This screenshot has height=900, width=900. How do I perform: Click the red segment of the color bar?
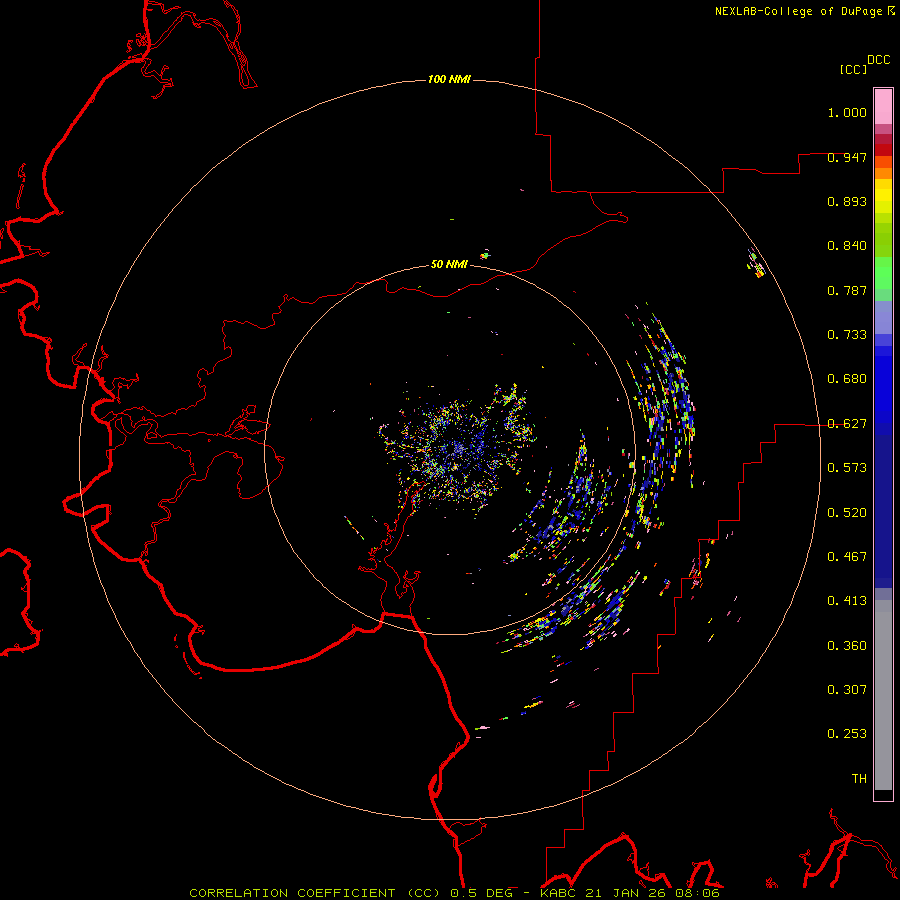[883, 150]
